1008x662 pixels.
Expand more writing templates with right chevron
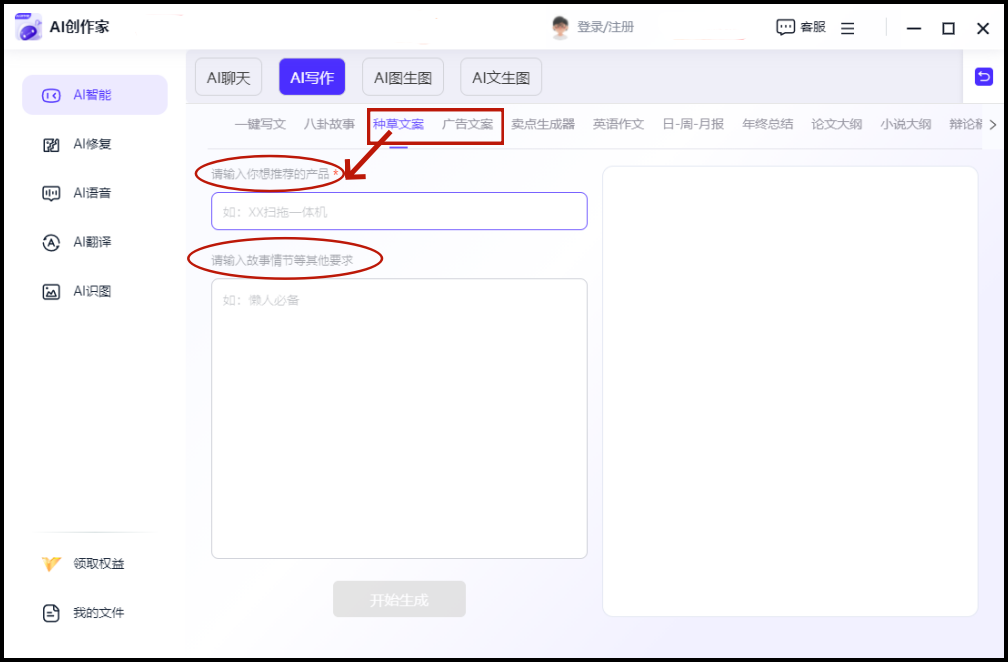pyautogui.click(x=993, y=124)
